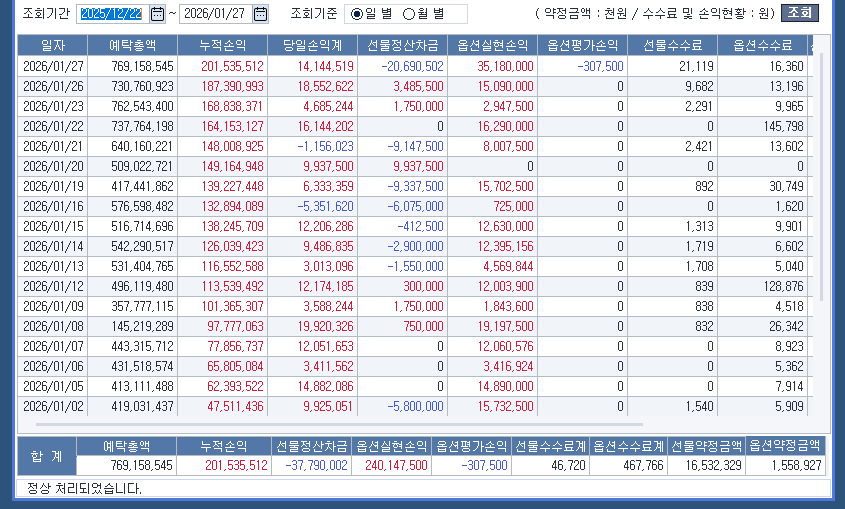Click the 합계 total 선물정산차금 -37,790,002

316,465
